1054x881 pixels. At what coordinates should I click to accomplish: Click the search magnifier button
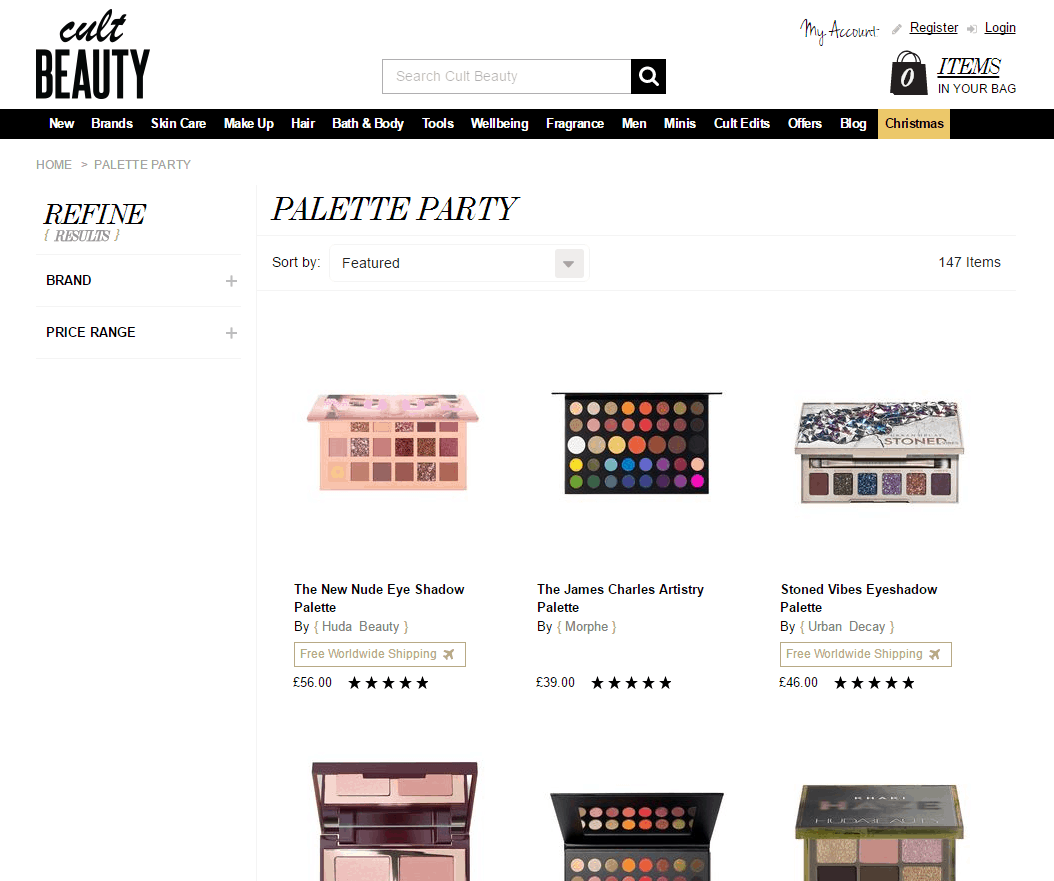pyautogui.click(x=648, y=77)
